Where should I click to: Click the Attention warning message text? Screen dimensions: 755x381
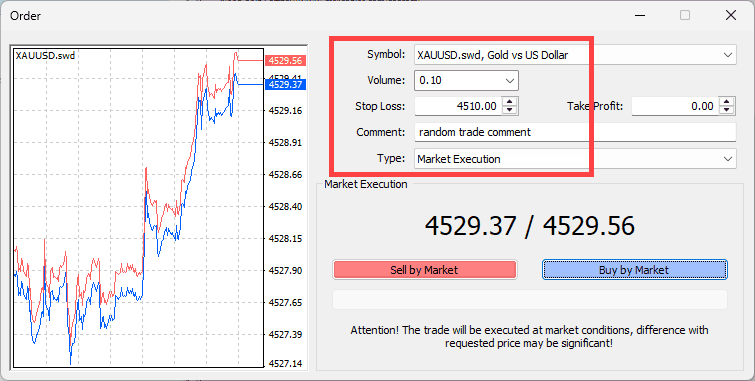click(x=529, y=337)
